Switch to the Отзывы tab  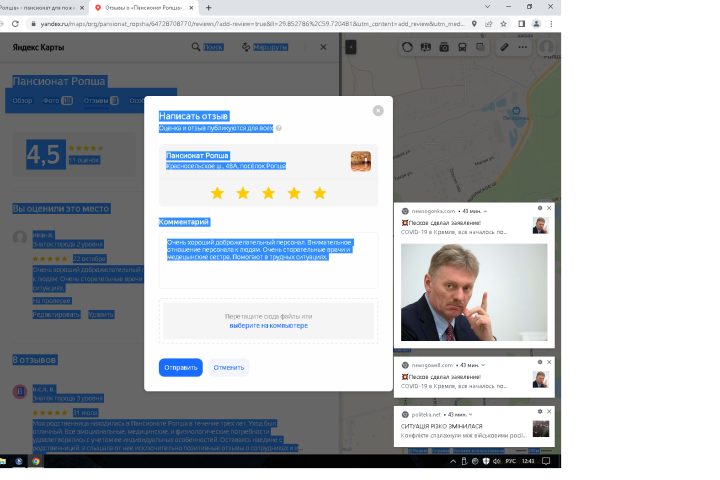(x=101, y=101)
